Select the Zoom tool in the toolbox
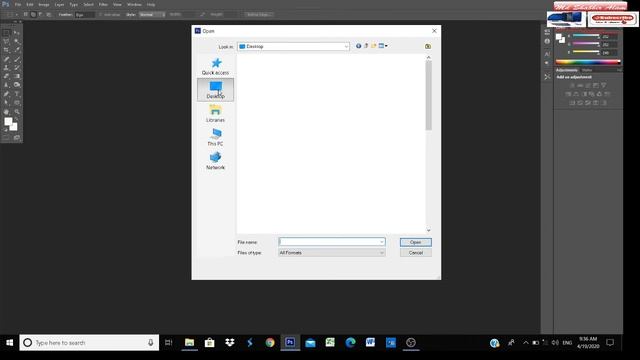640x360 pixels. (x=17, y=111)
